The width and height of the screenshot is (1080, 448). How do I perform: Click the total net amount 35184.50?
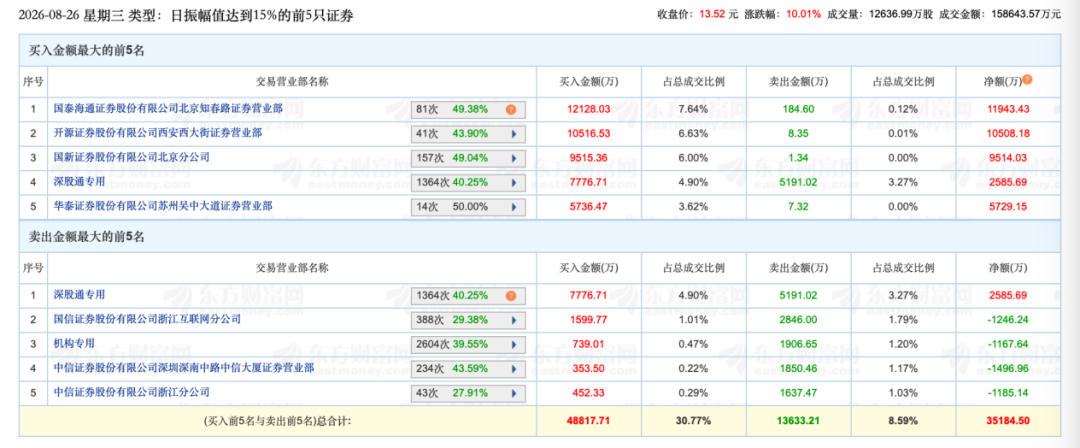1008,420
